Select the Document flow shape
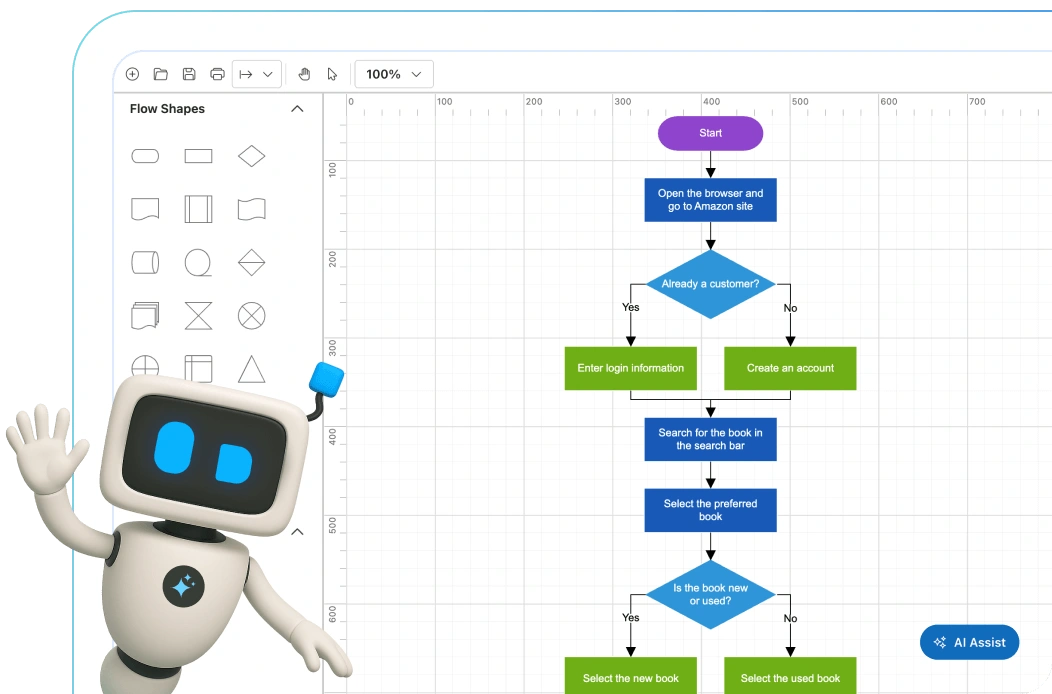 145,209
